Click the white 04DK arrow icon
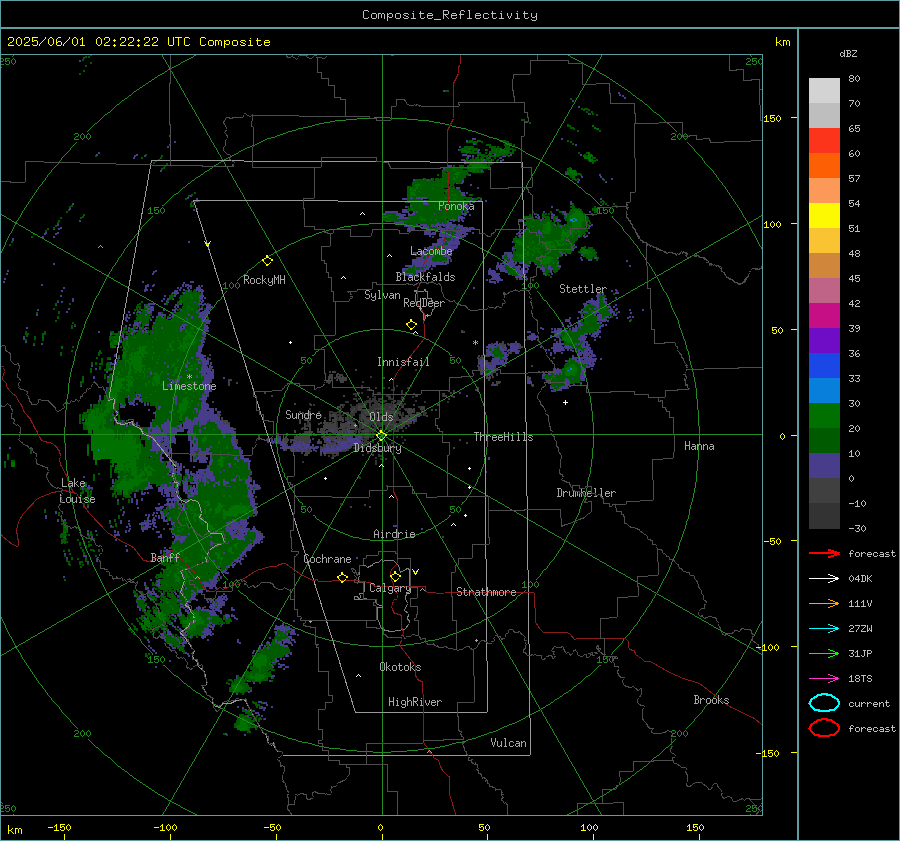 pyautogui.click(x=824, y=579)
